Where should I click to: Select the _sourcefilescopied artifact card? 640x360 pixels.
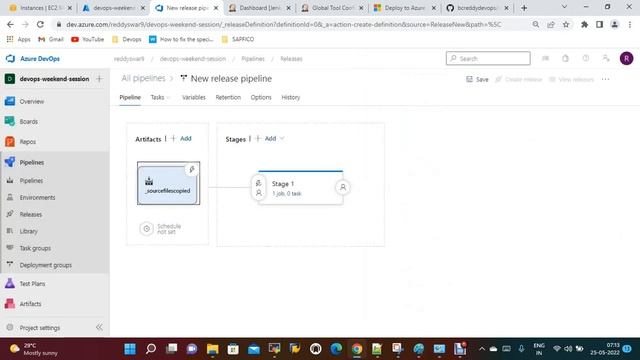click(167, 184)
